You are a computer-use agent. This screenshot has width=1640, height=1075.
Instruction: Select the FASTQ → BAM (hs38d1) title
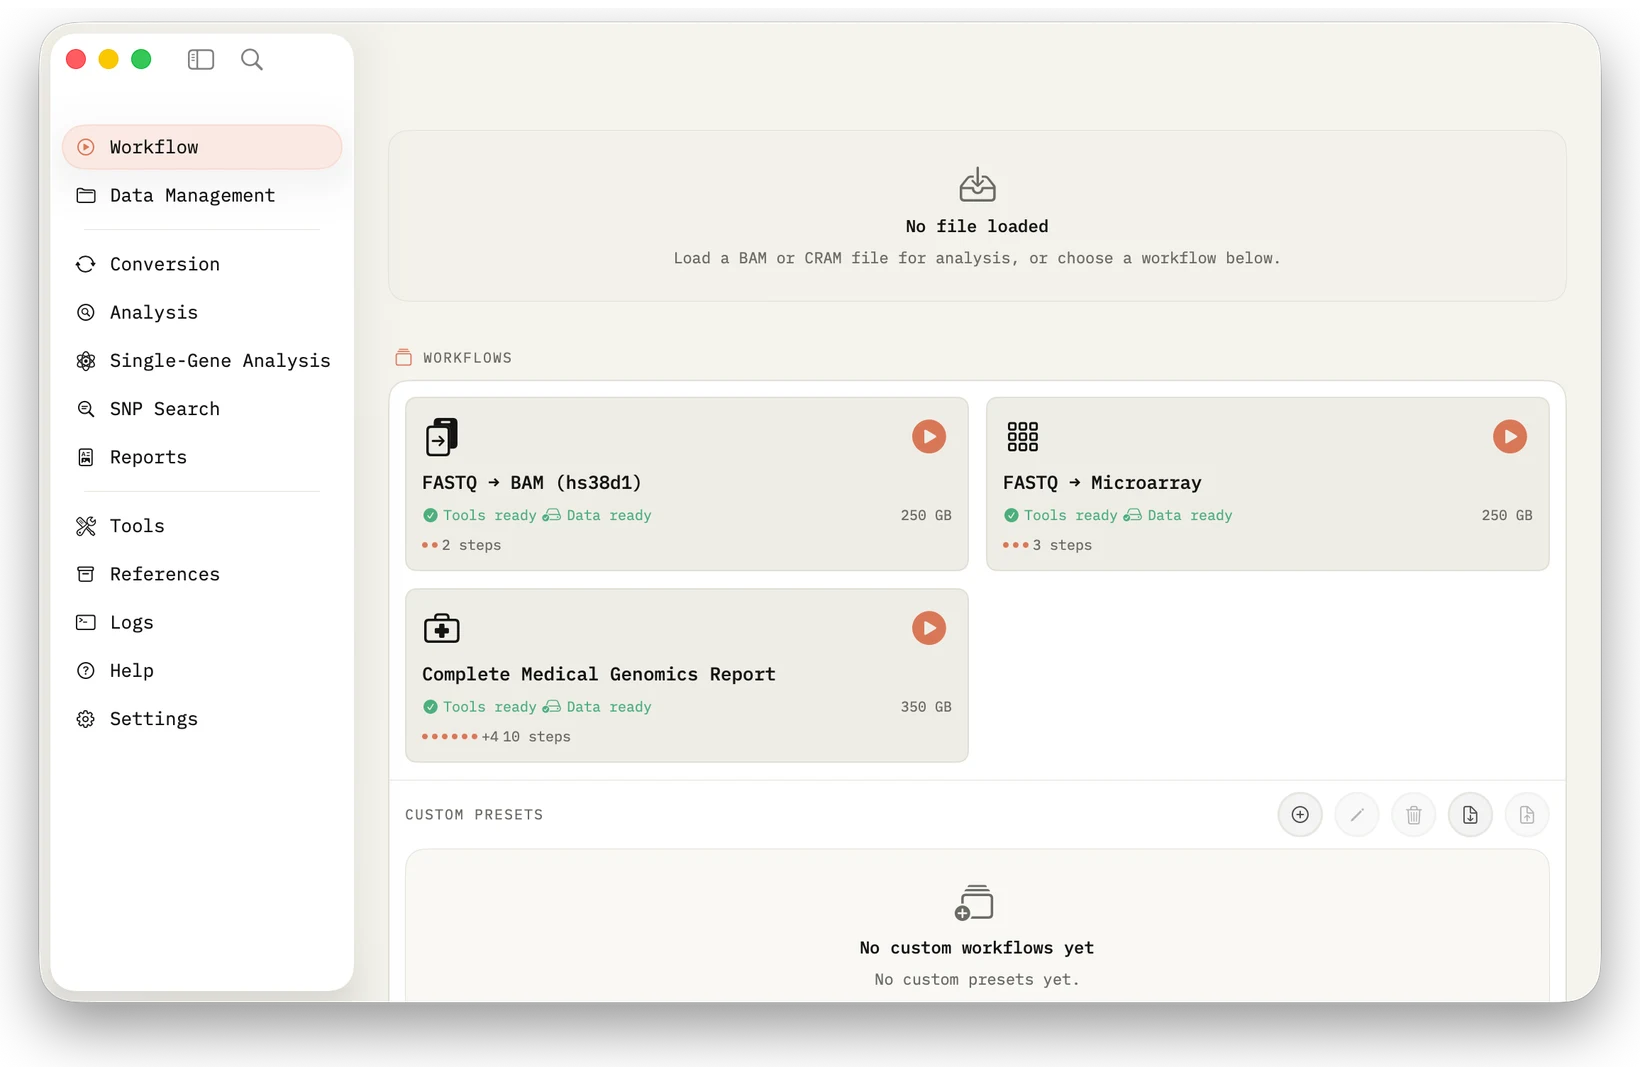531,483
